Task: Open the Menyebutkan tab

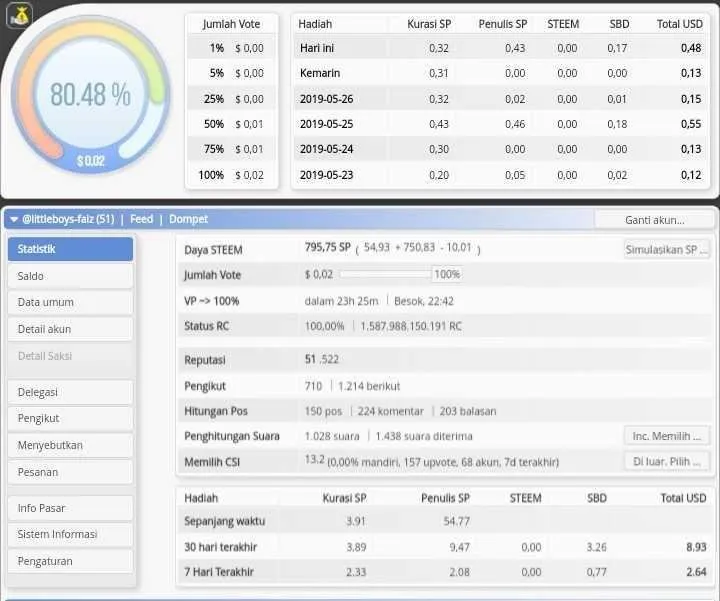Action: 70,445
